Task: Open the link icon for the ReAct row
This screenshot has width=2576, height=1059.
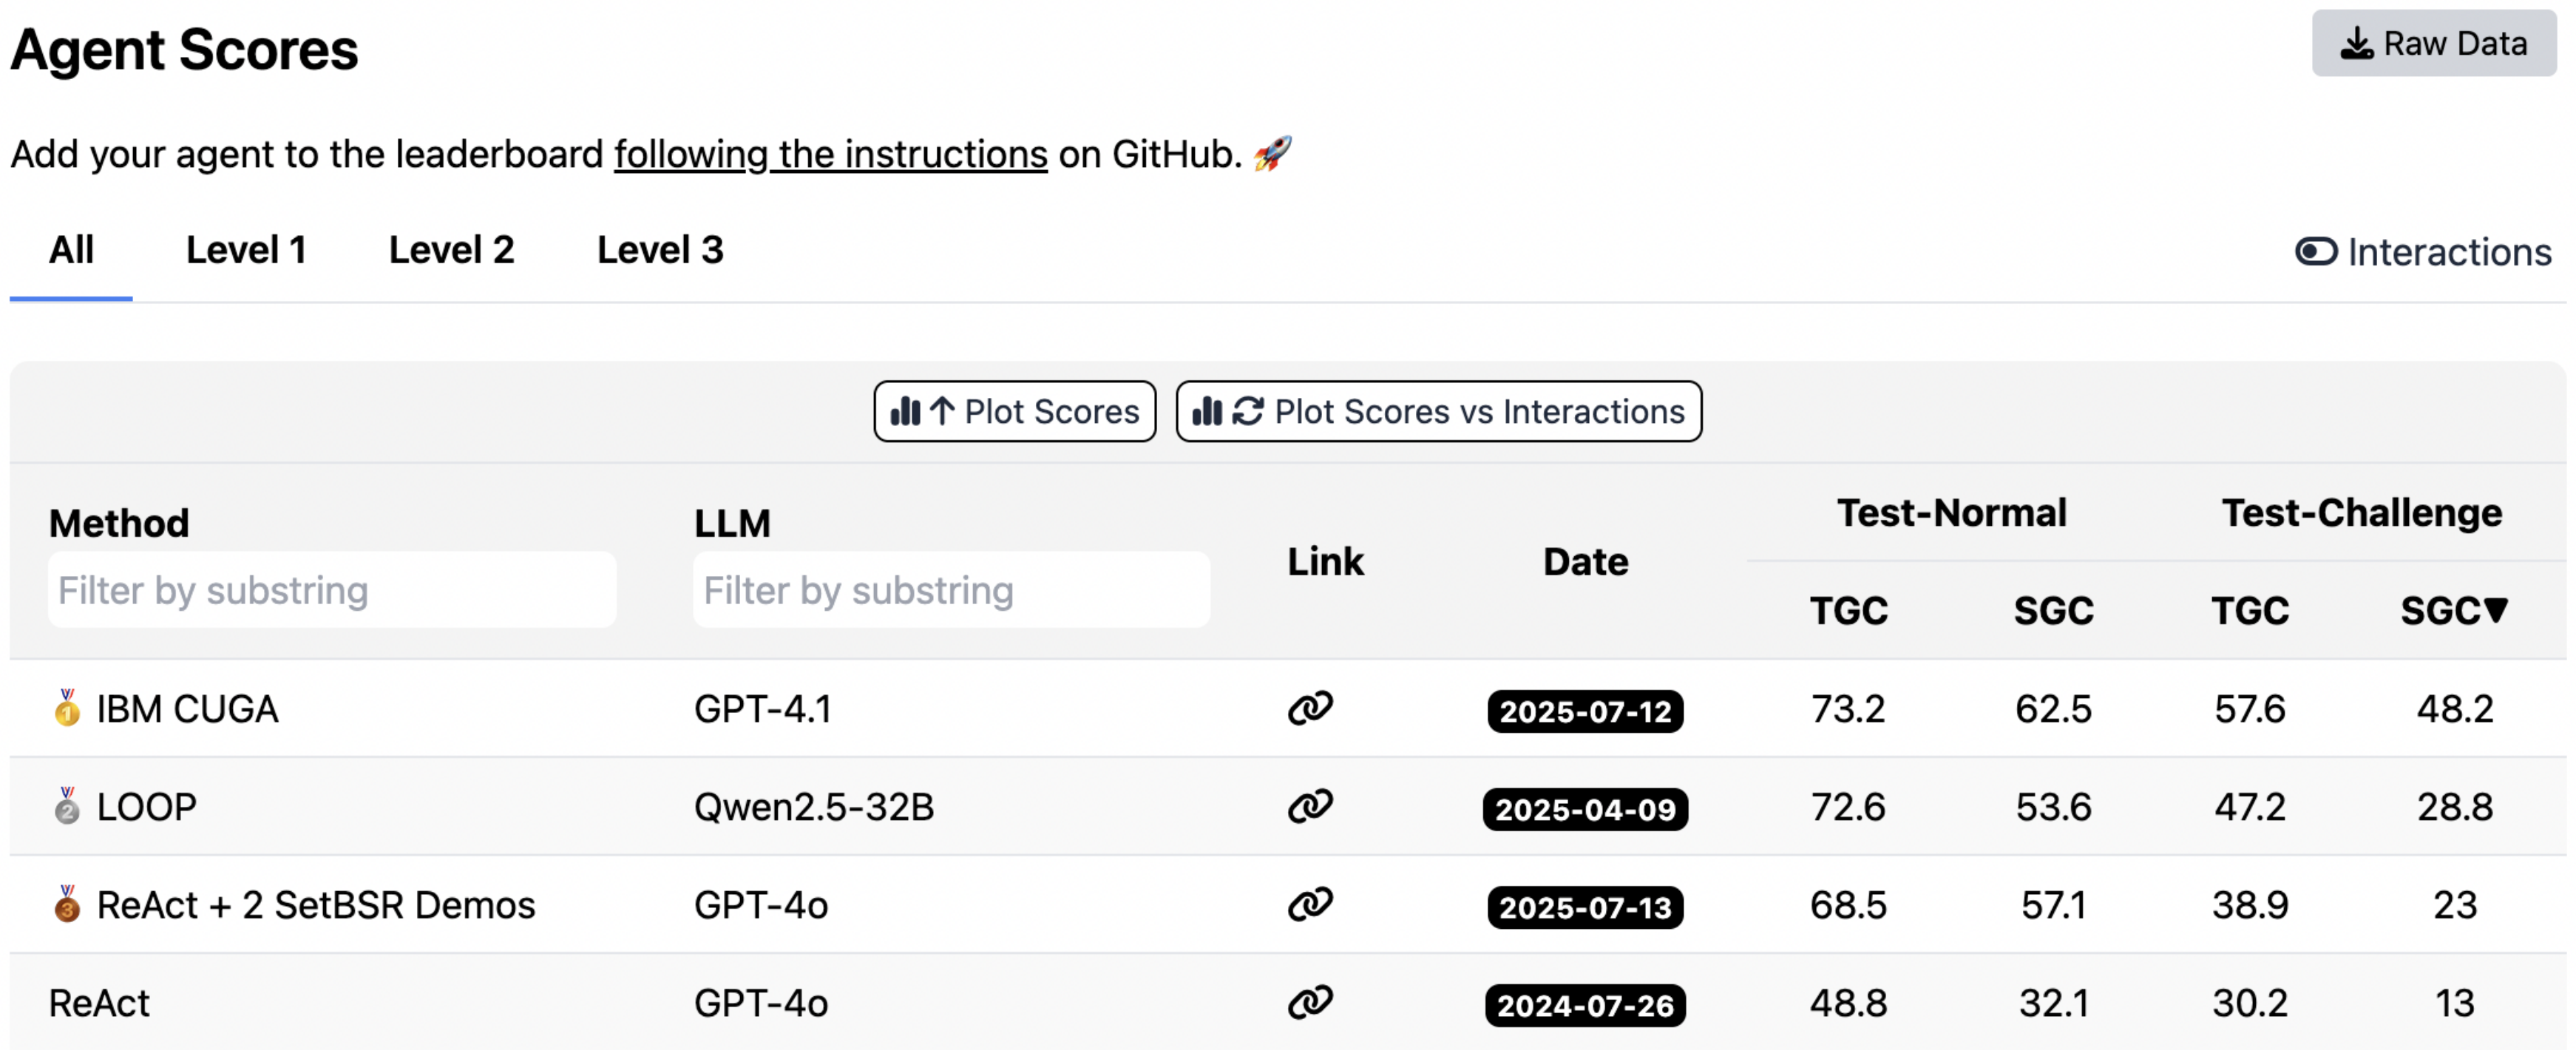Action: pyautogui.click(x=1312, y=1003)
